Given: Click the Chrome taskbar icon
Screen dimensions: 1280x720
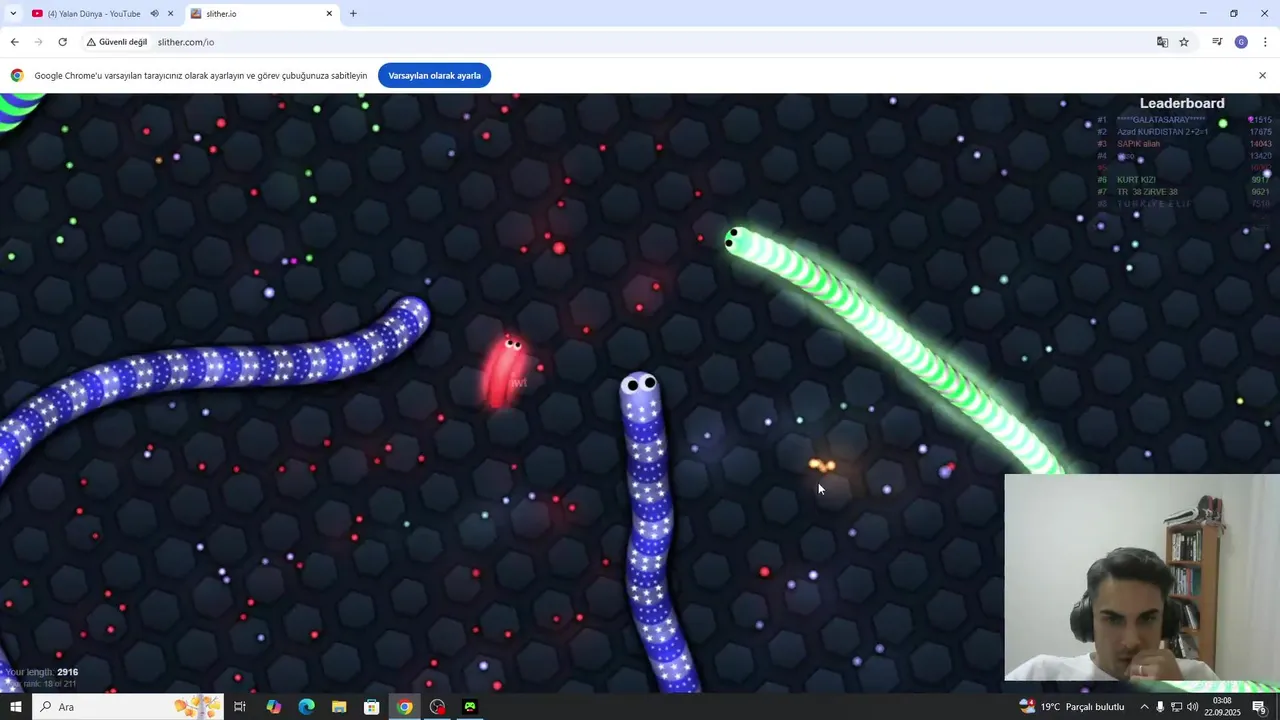Looking at the screenshot, I should click(x=404, y=707).
